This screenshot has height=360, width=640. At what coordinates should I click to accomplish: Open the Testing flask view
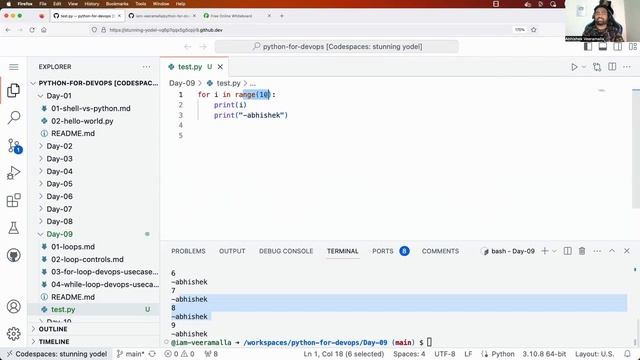(x=13, y=228)
